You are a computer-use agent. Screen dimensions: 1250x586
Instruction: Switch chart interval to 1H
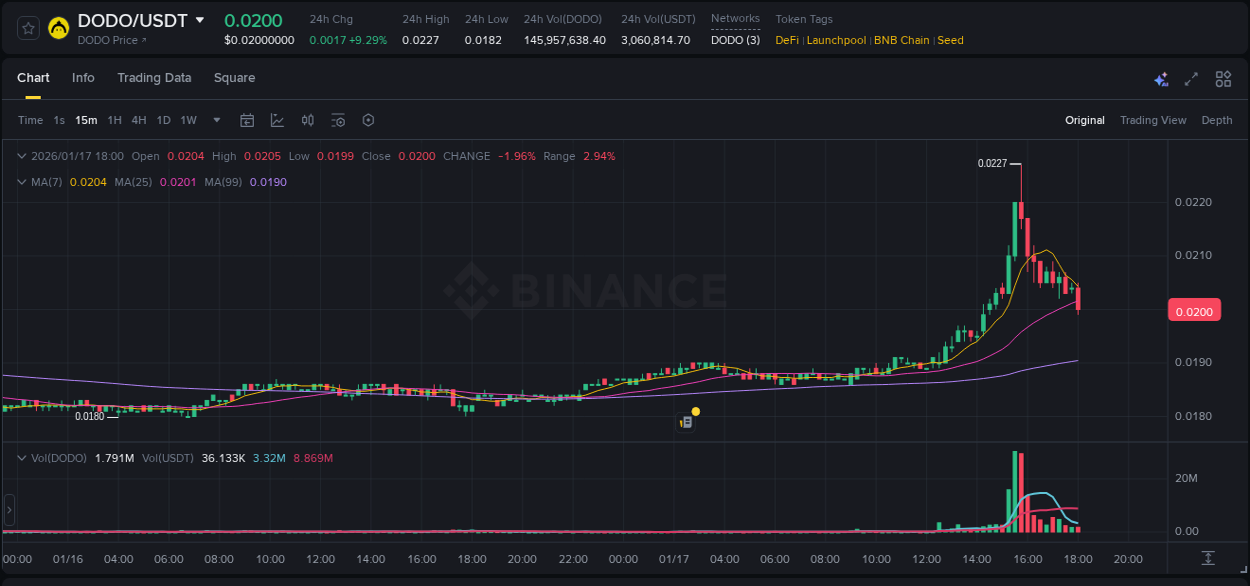[x=116, y=120]
